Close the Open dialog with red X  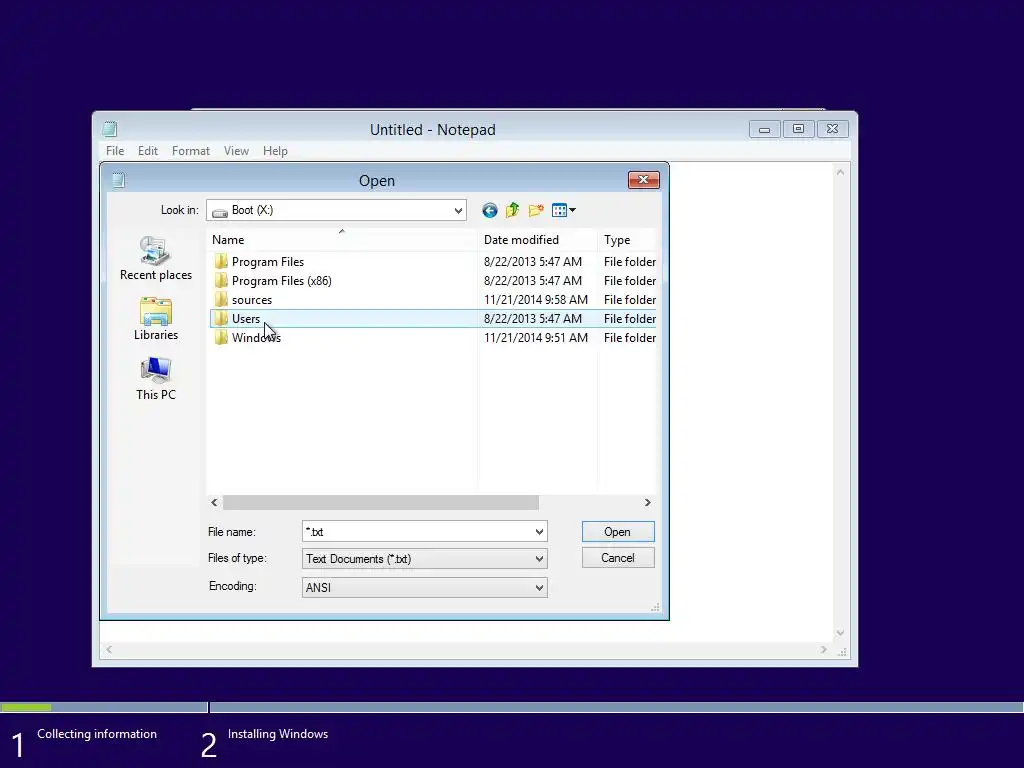coord(643,180)
